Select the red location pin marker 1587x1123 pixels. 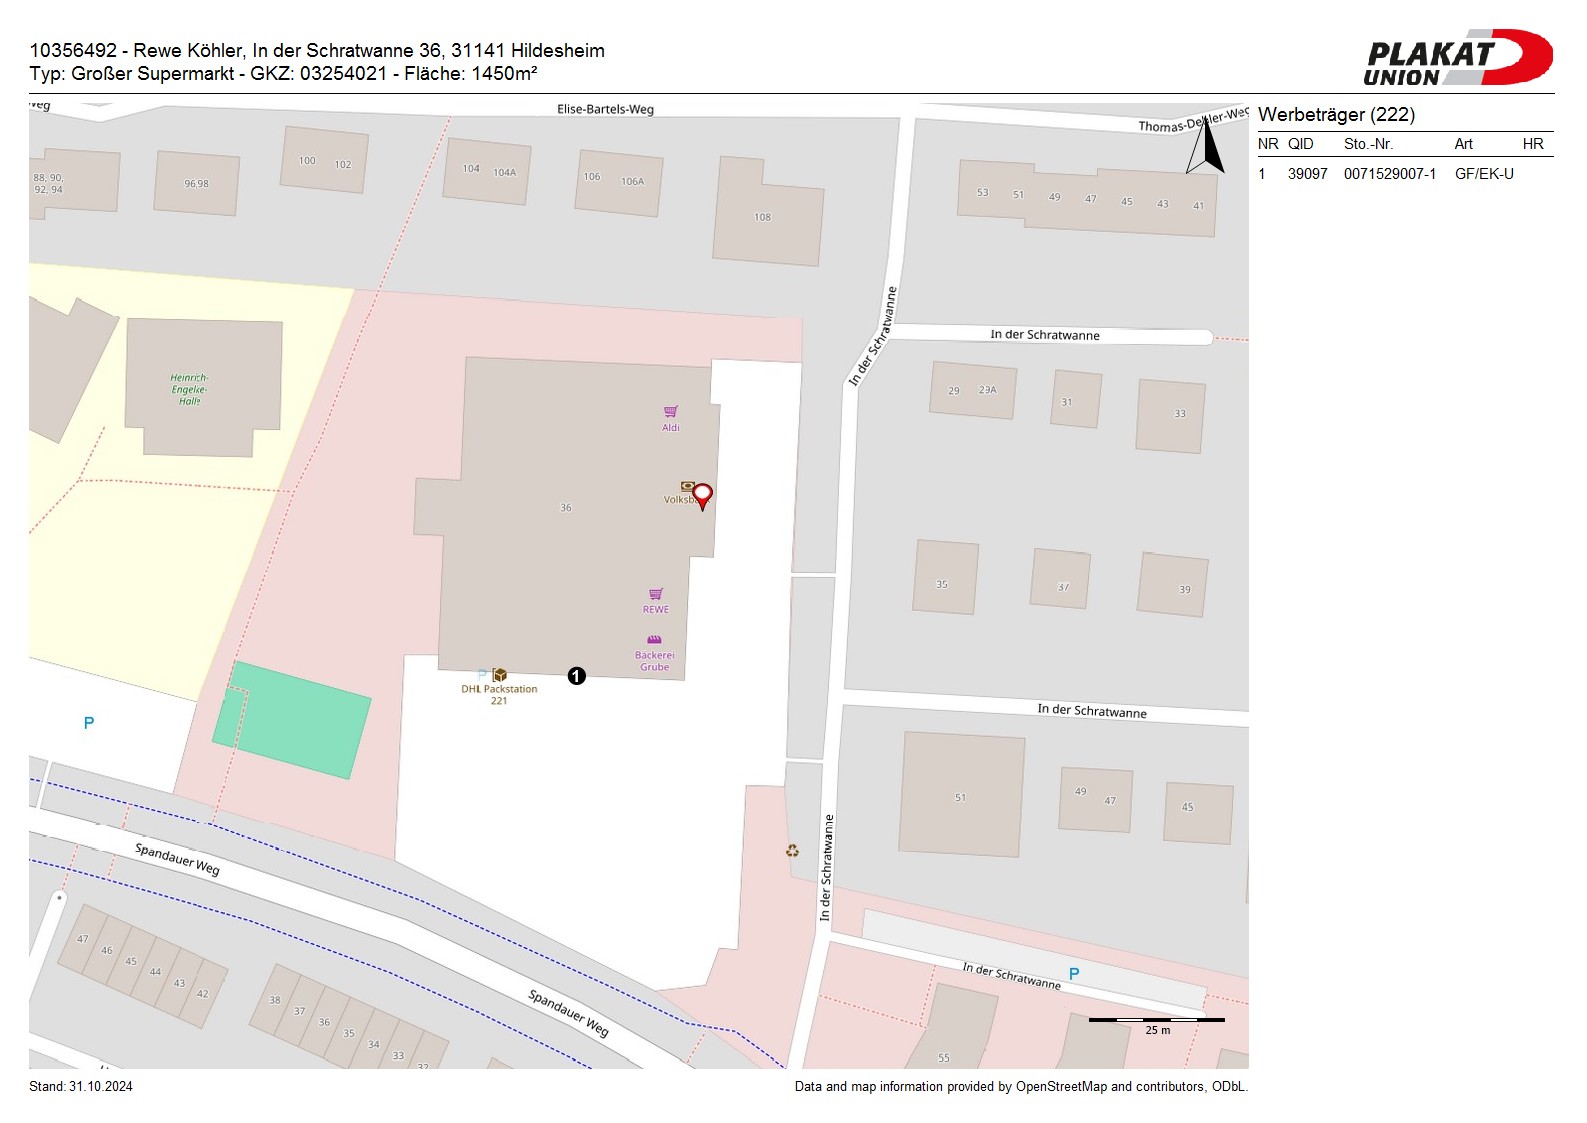(x=703, y=495)
